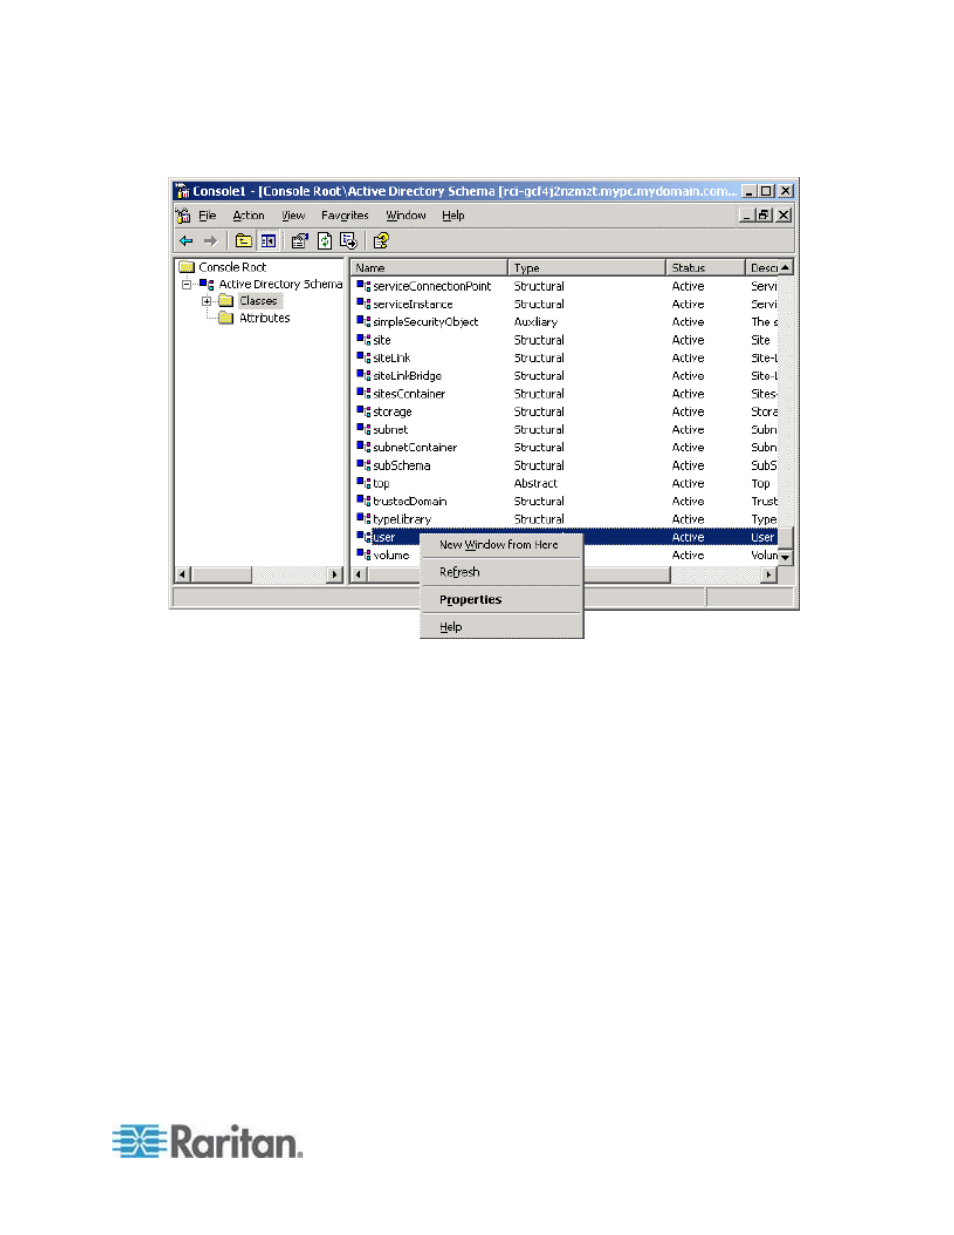This screenshot has height=1235, width=954.
Task: Expand the Classes tree node
Action: click(206, 301)
